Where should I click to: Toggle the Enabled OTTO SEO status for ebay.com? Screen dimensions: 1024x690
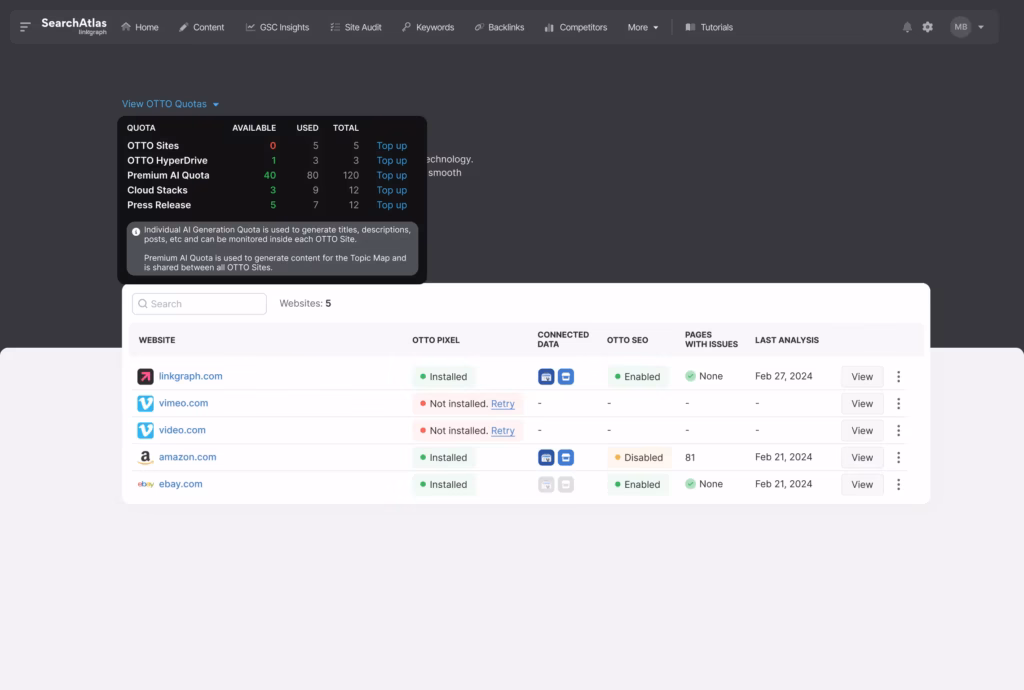[x=637, y=484]
